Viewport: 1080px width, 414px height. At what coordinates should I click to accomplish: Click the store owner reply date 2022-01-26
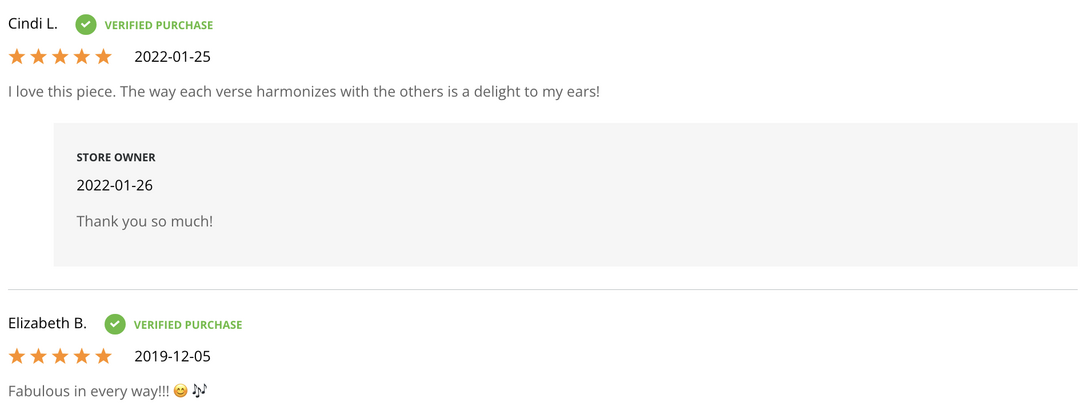coord(114,185)
